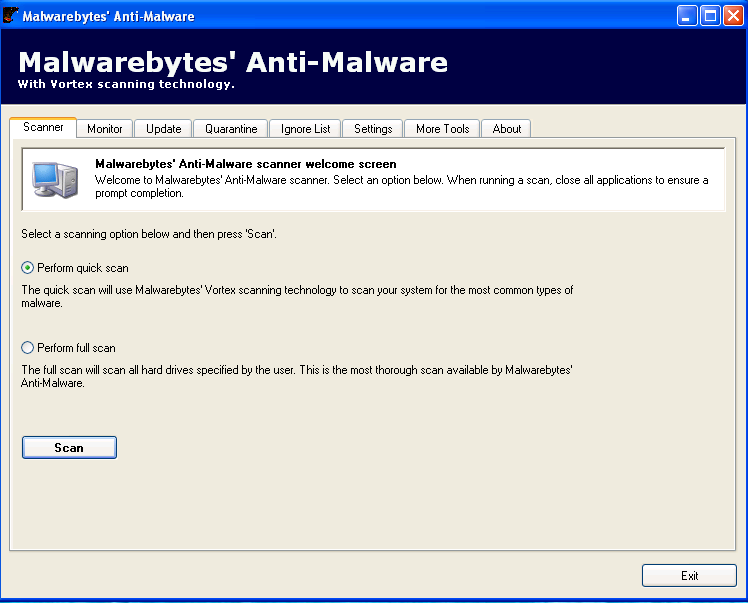
Task: Click 'Select a scanning option below' instruction text
Action: click(x=149, y=234)
